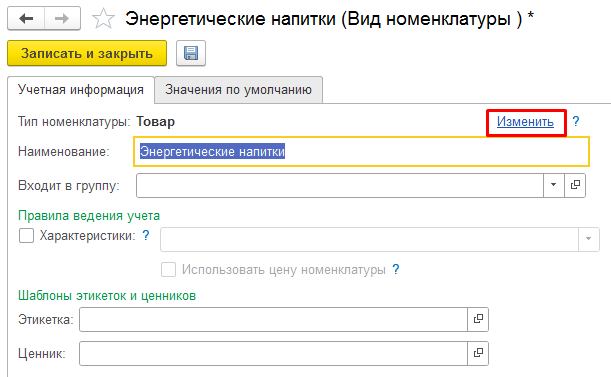Click the Записать и закрыть button
Viewport: 611px width, 377px height.
coord(87,53)
